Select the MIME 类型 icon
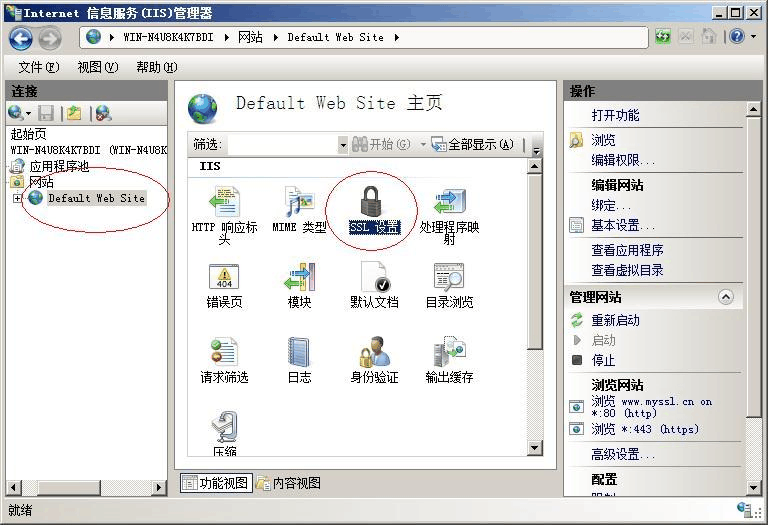This screenshot has width=768, height=525. (x=299, y=201)
